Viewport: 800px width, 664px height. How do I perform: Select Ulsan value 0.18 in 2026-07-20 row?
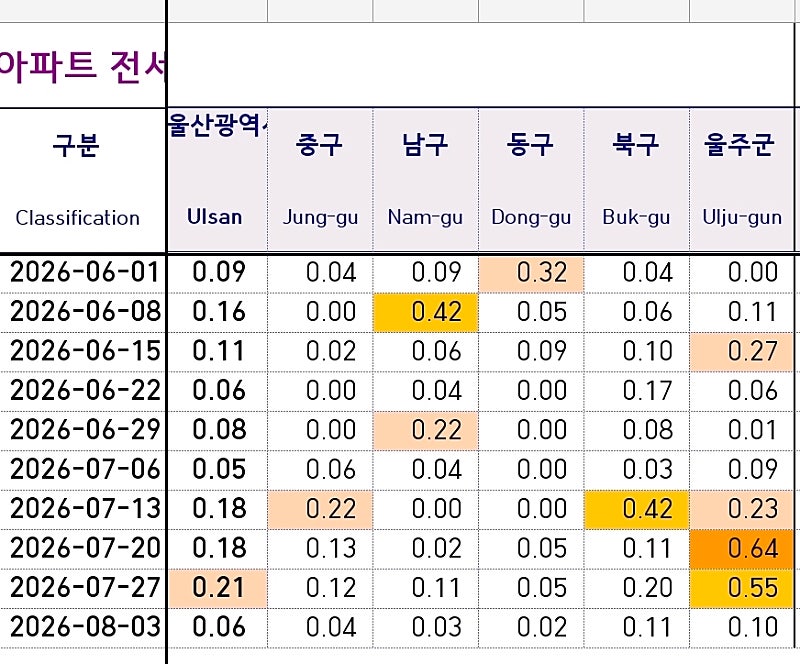217,549
